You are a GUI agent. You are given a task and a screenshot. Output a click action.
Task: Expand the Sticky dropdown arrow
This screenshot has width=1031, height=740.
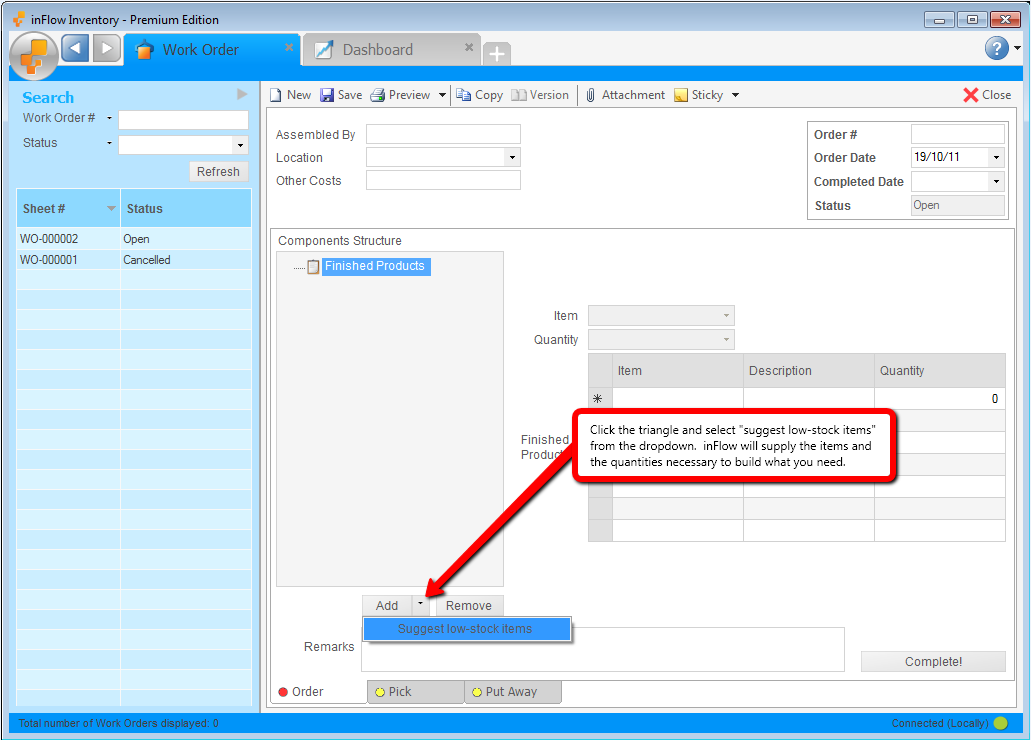(735, 95)
